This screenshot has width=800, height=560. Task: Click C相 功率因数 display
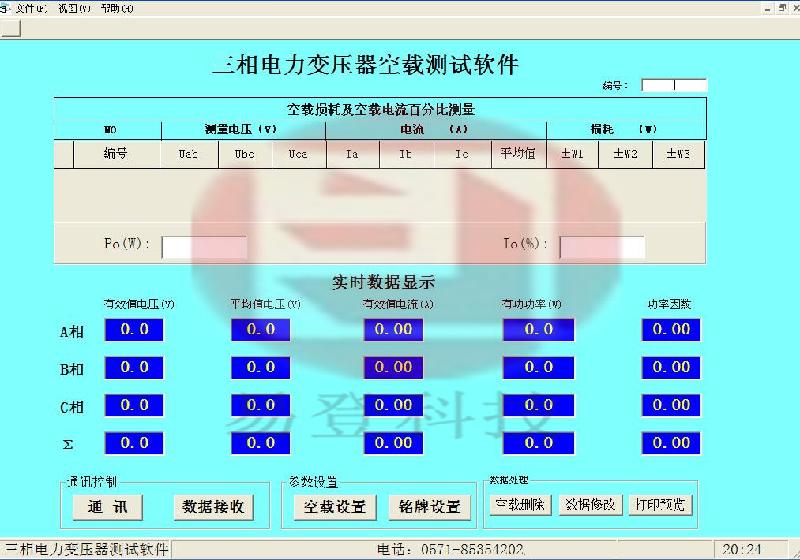[x=671, y=405]
